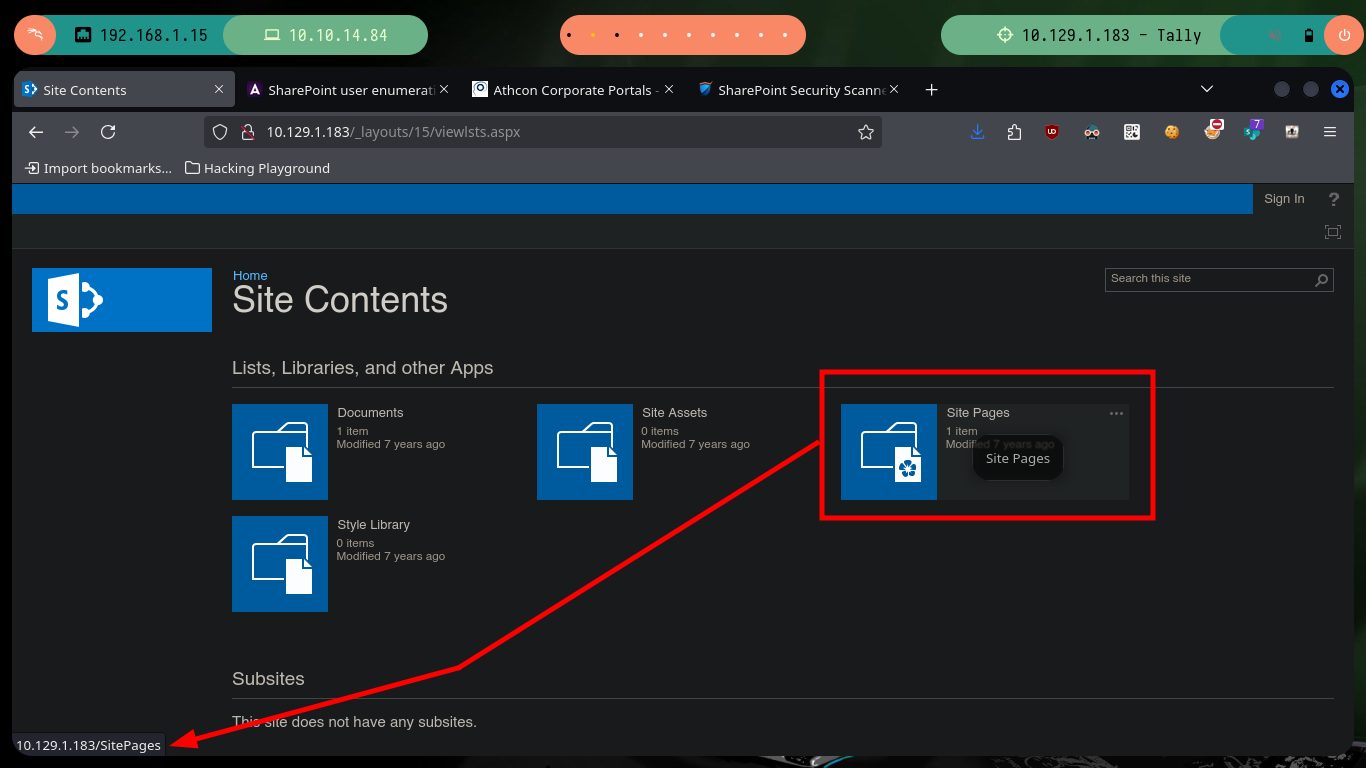Open a new browser tab
Viewport: 1366px width, 768px height.
931,89
